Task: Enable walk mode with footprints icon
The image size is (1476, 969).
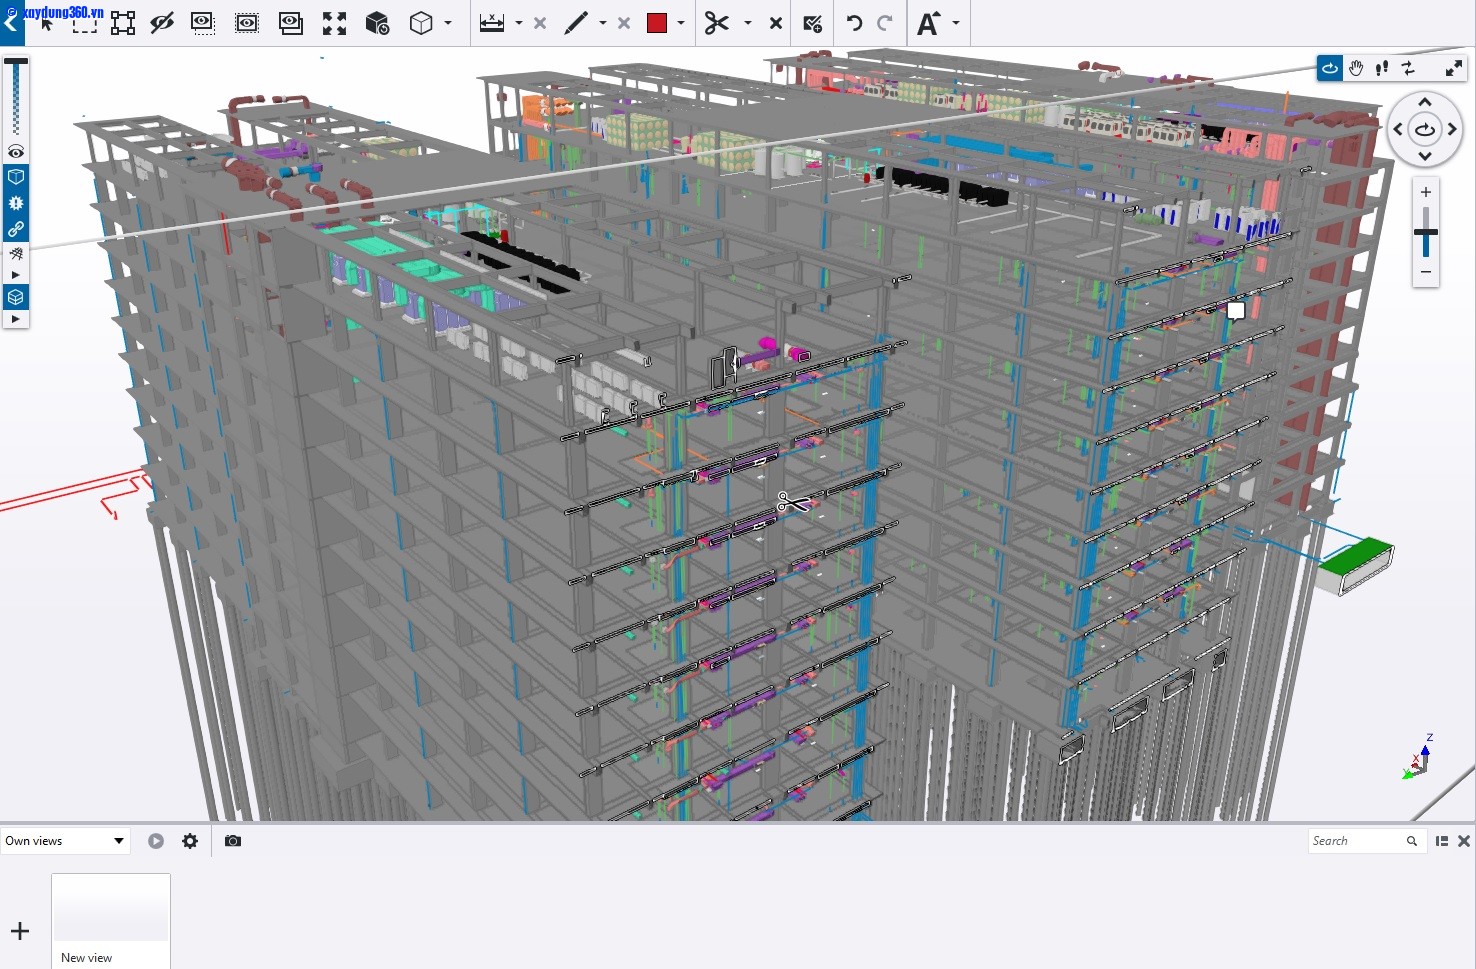Action: [1382, 68]
